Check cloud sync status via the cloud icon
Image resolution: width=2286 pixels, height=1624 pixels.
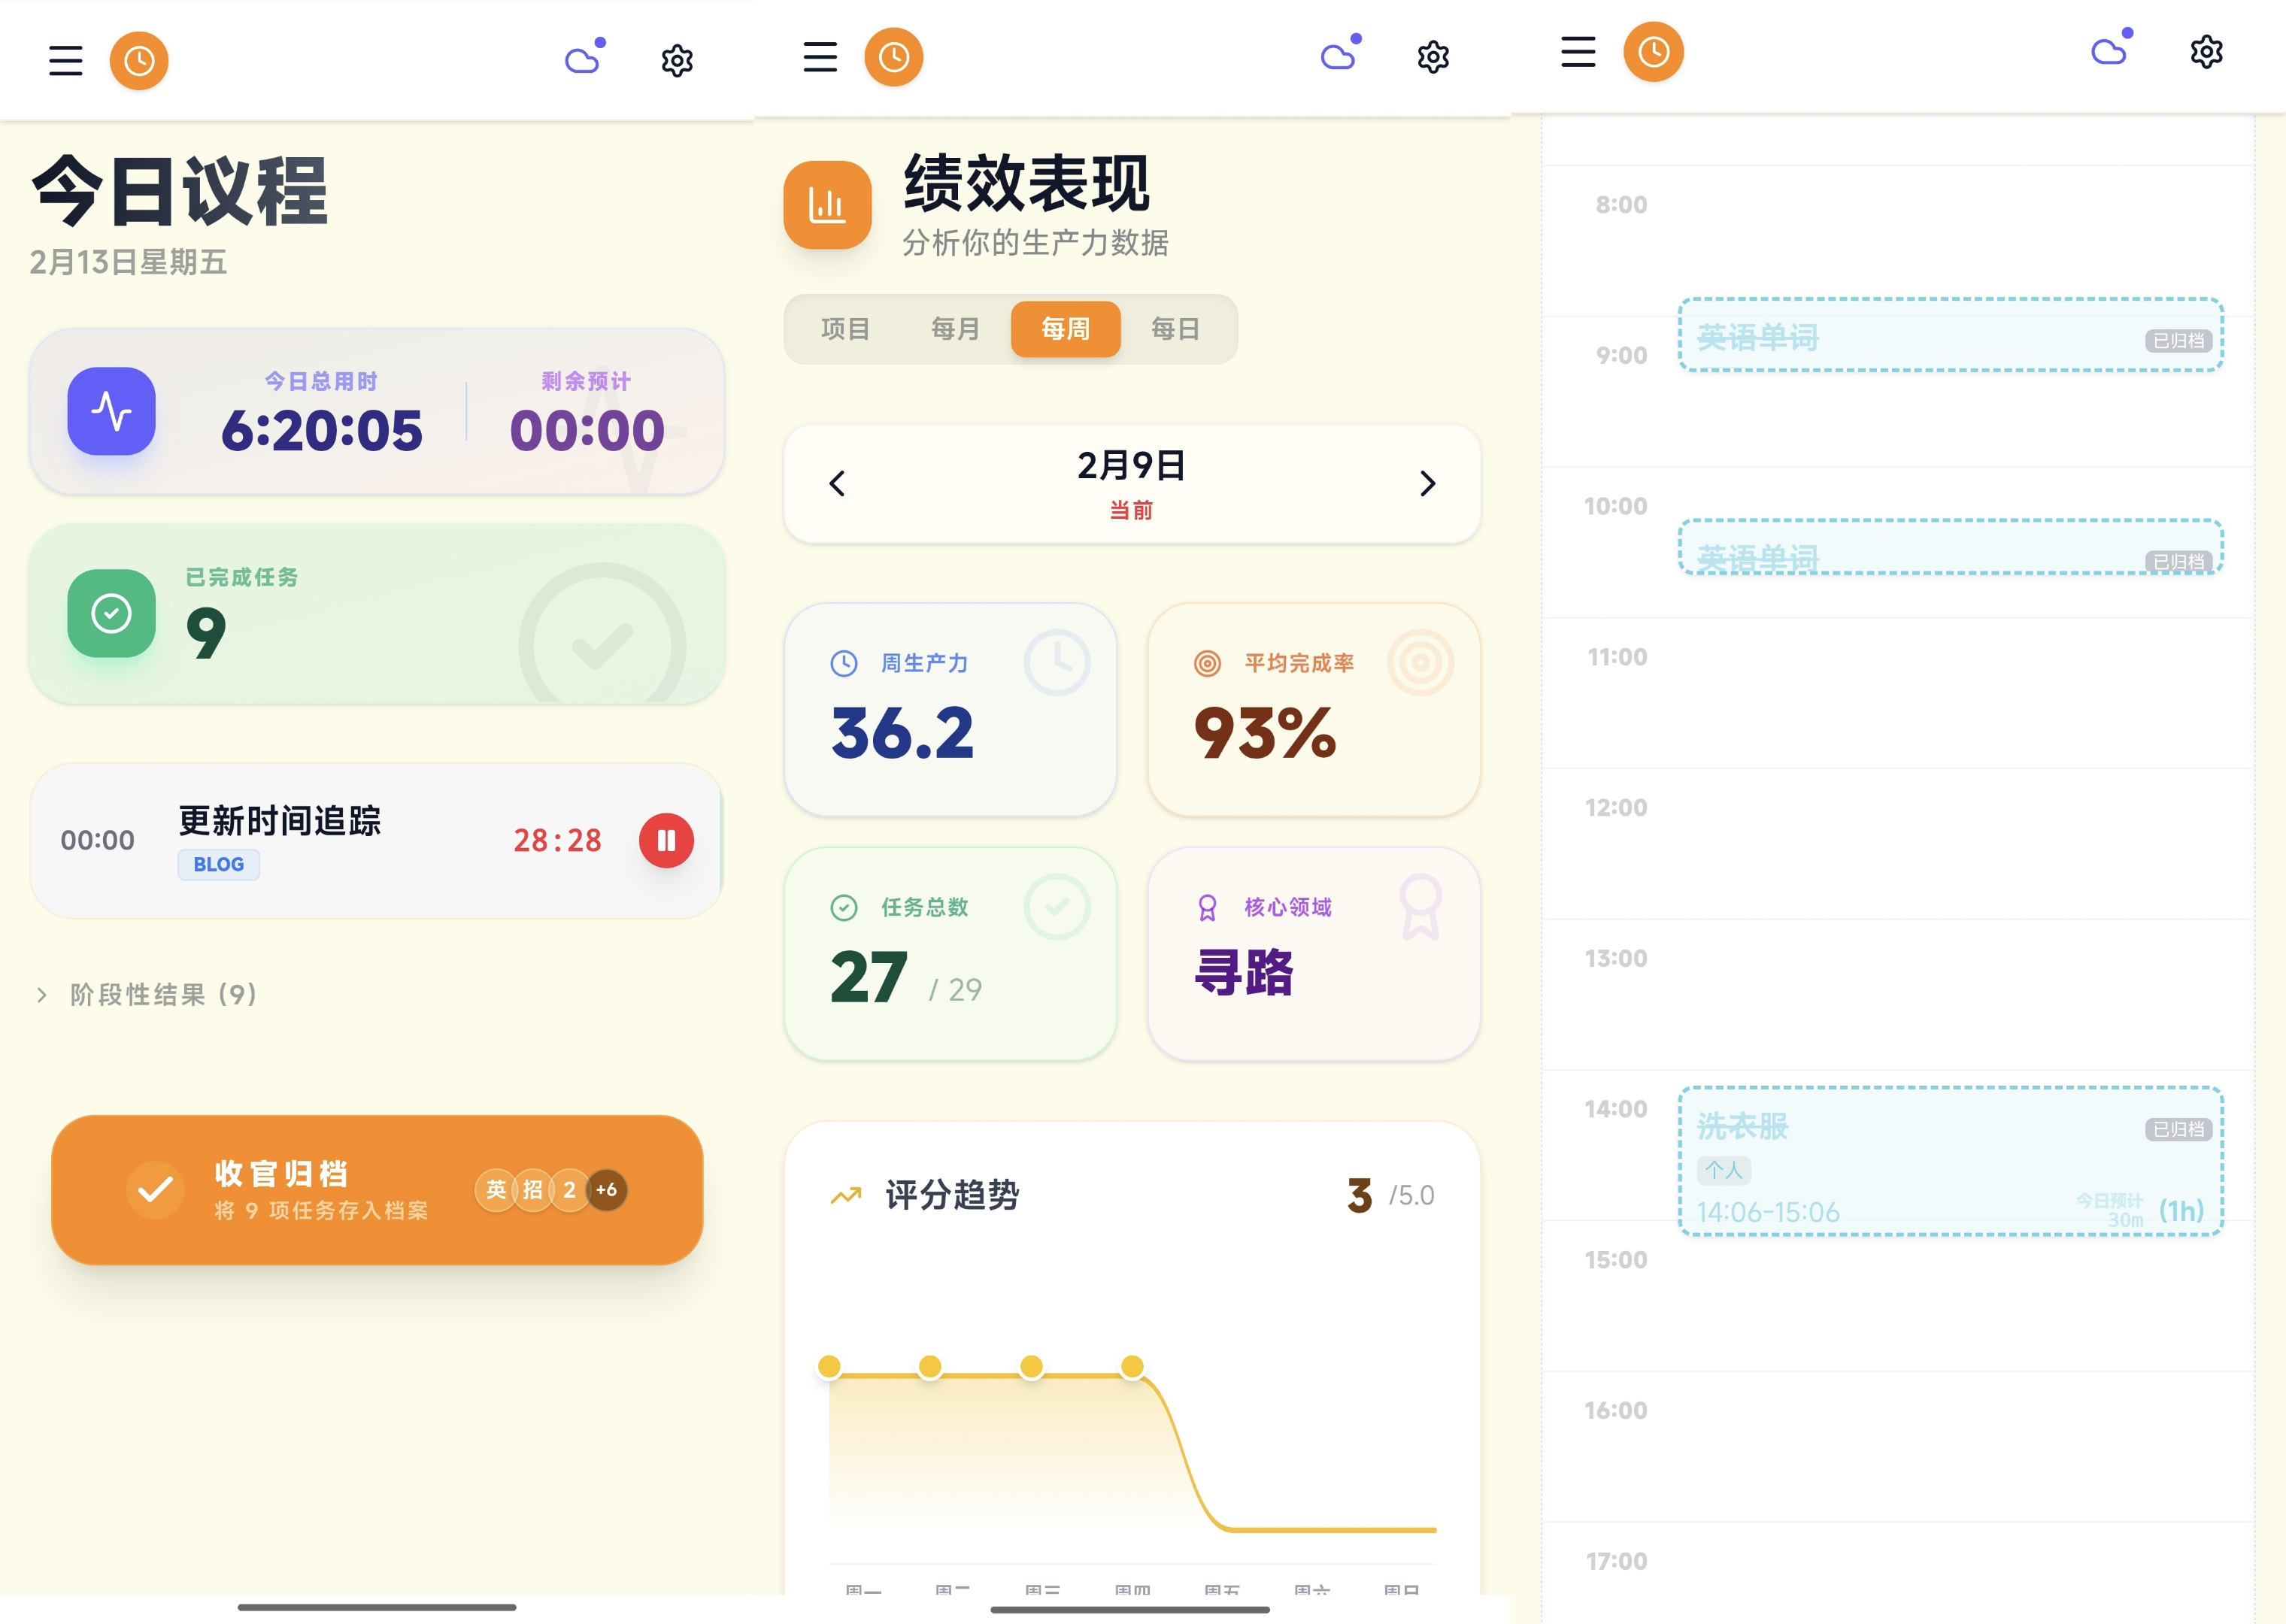(x=583, y=60)
